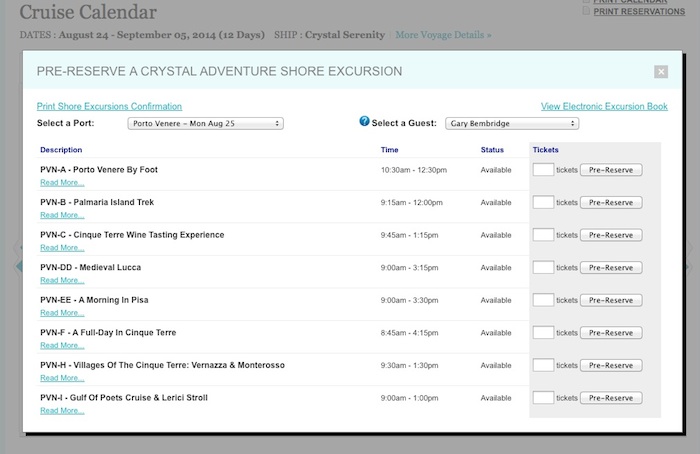Click the Status column header
This screenshot has height=454, width=700.
tap(492, 150)
